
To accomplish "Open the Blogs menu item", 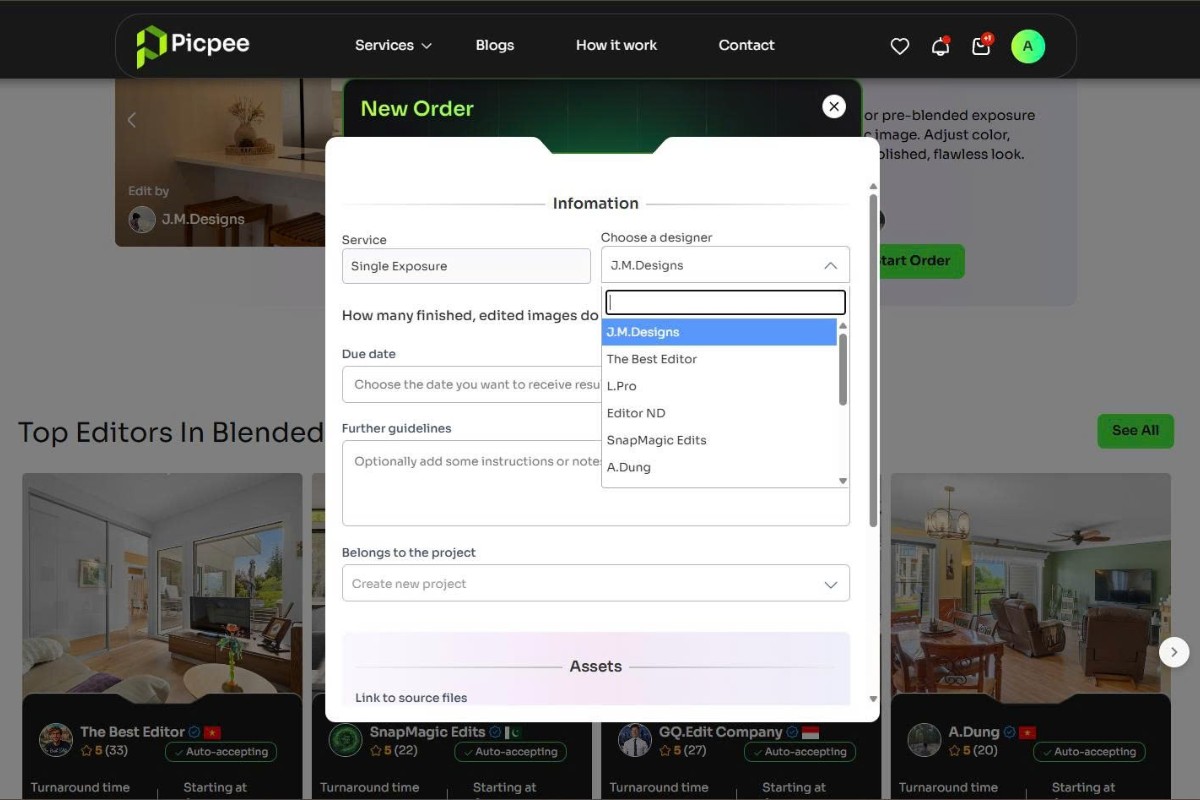I will [x=494, y=45].
